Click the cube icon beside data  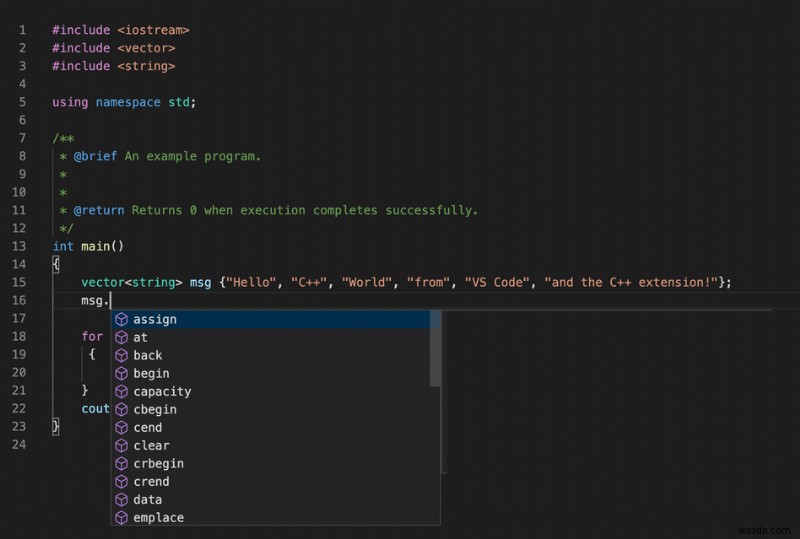tap(121, 500)
